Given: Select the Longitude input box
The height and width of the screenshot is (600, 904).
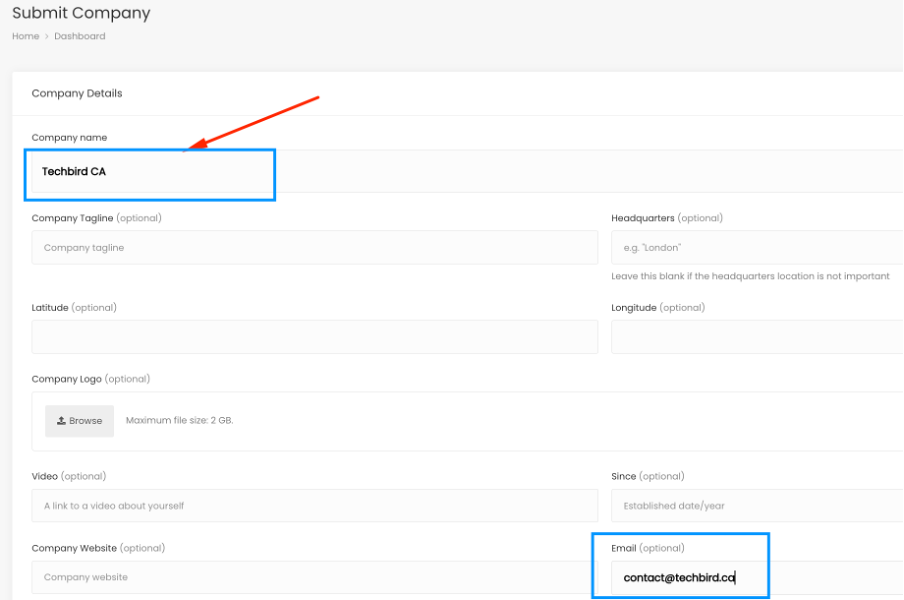Looking at the screenshot, I should click(758, 337).
